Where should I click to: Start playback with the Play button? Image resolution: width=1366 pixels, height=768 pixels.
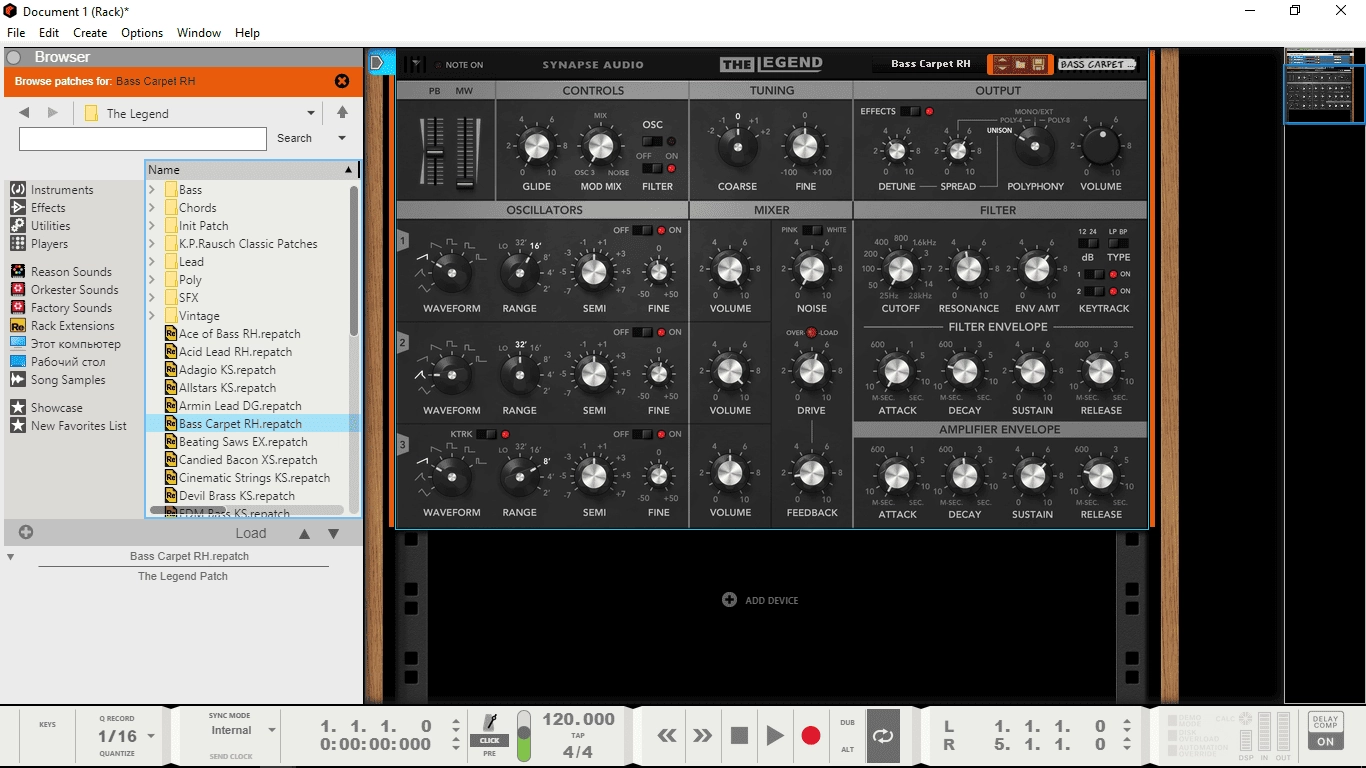[x=775, y=736]
